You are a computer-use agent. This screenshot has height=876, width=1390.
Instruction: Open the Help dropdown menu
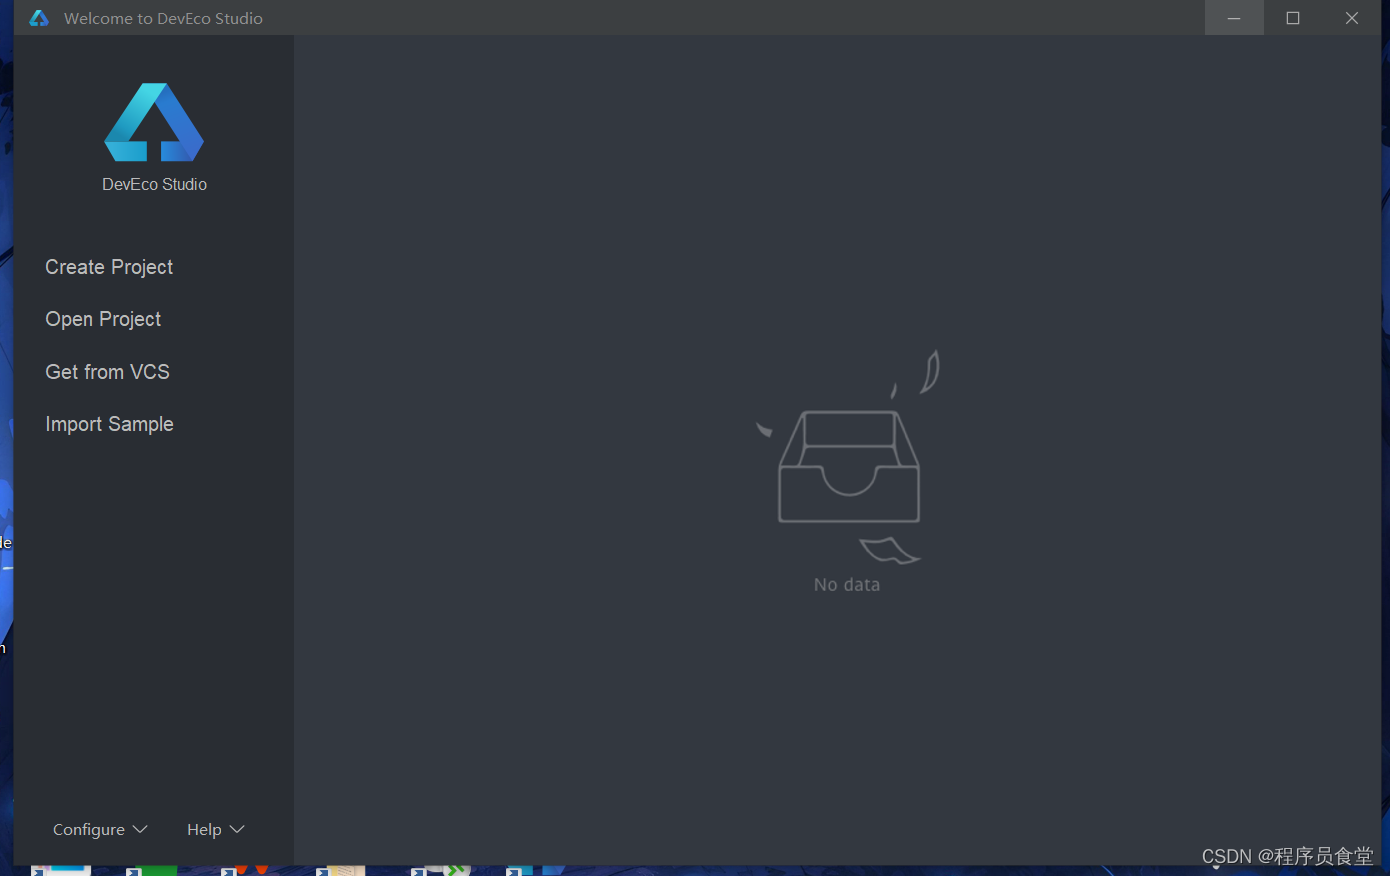click(215, 829)
